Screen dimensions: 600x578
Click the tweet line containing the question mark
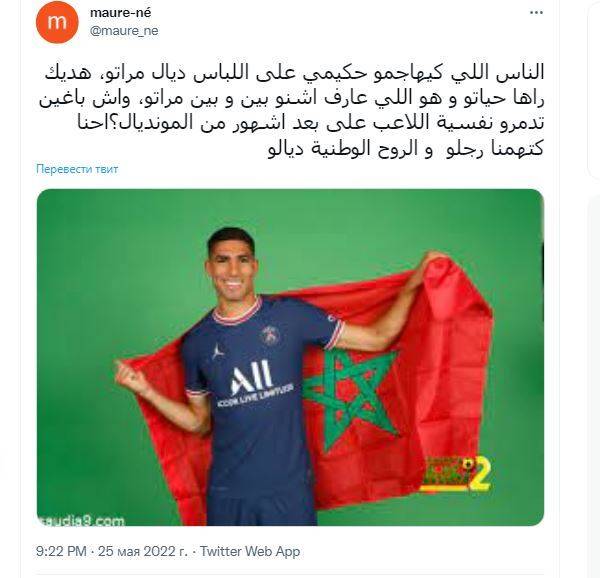[311, 124]
